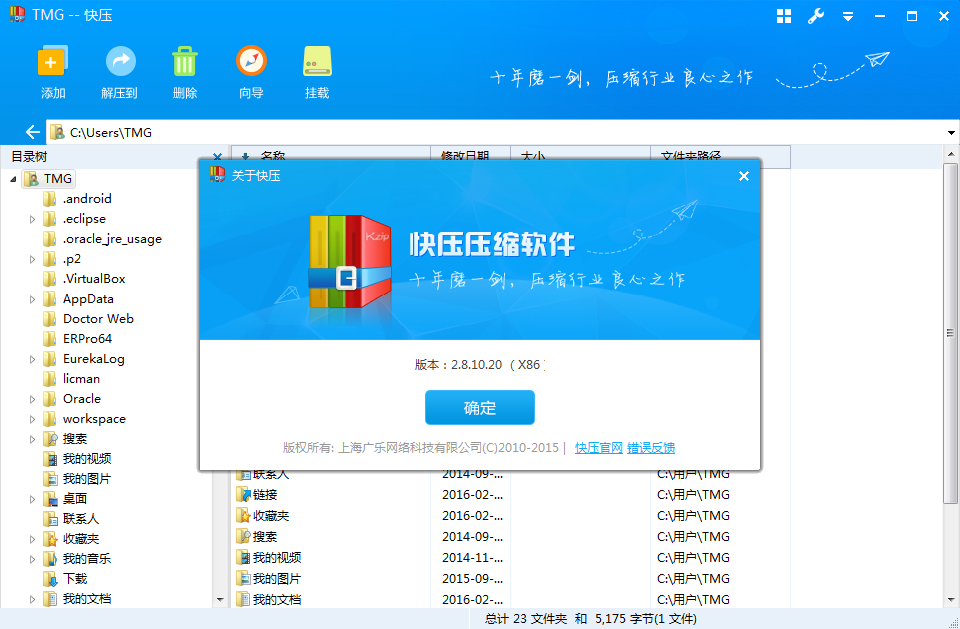Close the 关于快压 dialog
This screenshot has height=629, width=960.
tap(743, 175)
